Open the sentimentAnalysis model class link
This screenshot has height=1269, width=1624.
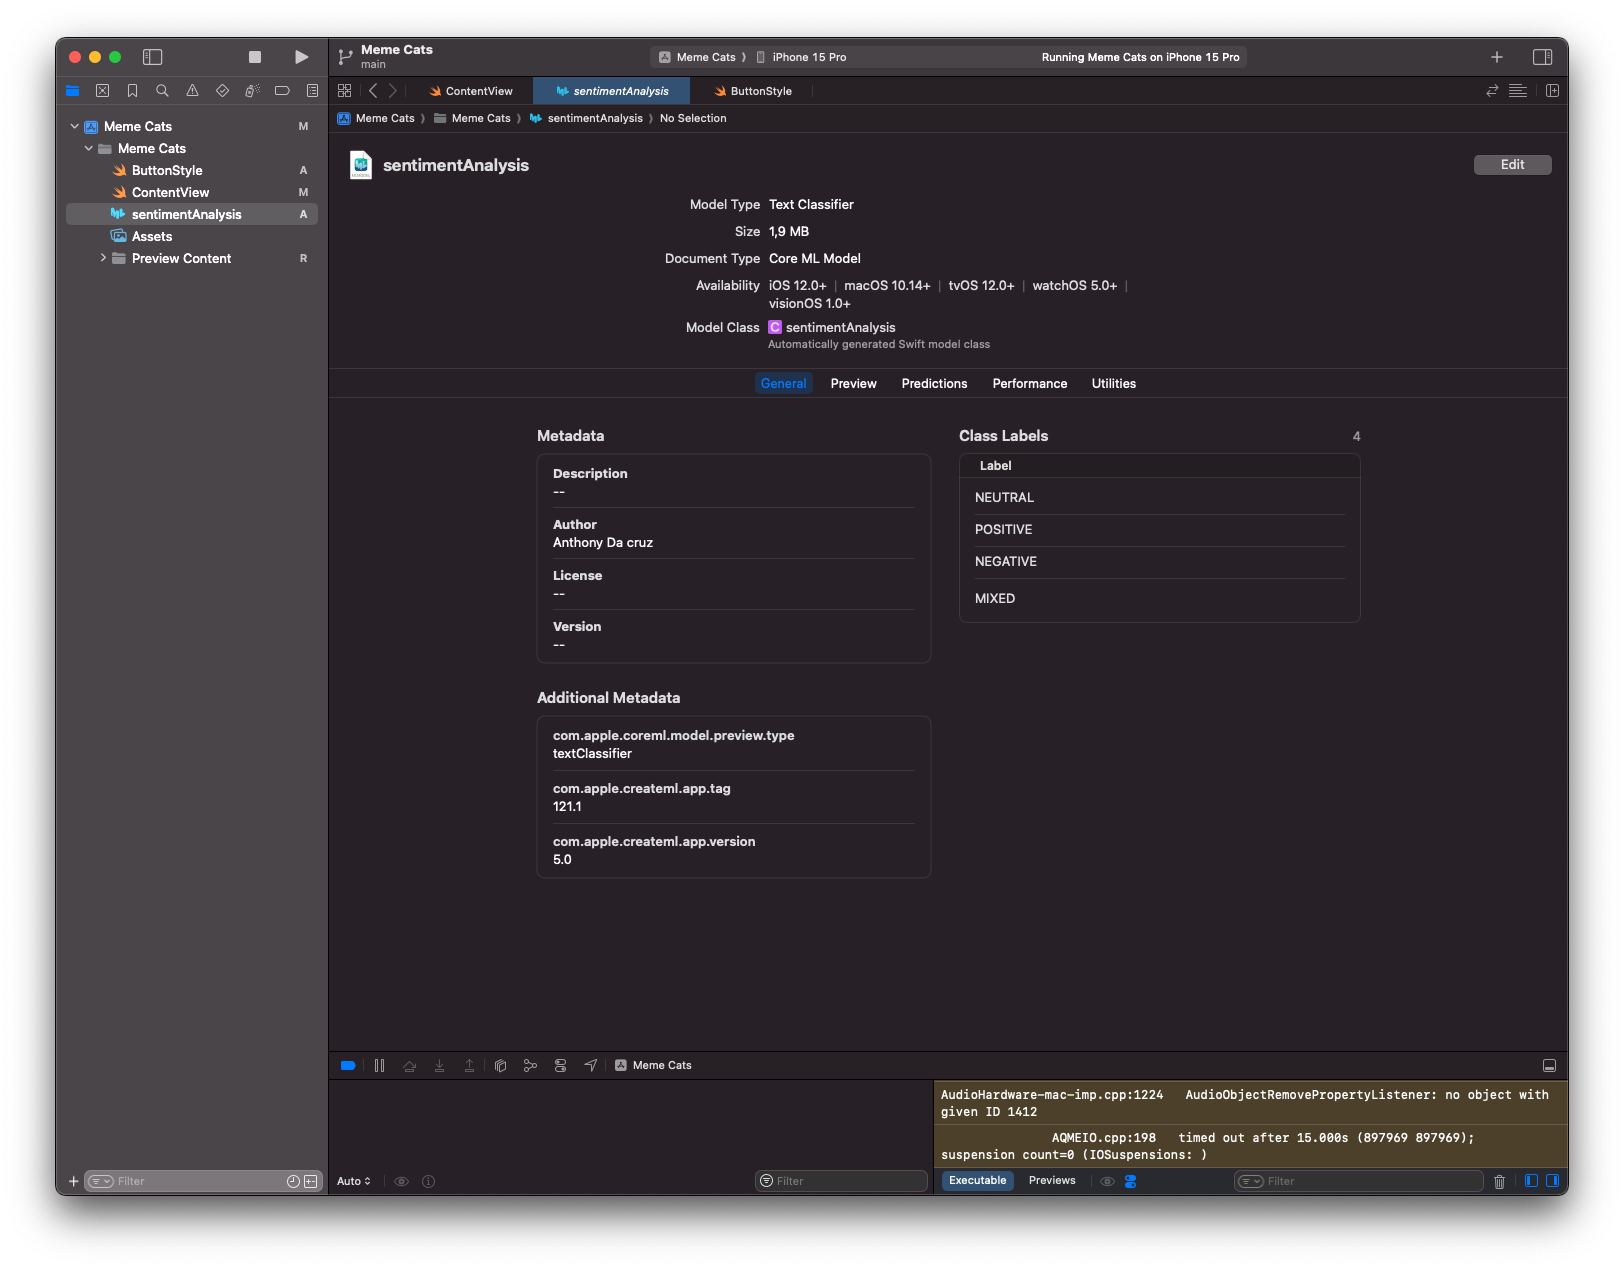coord(839,328)
